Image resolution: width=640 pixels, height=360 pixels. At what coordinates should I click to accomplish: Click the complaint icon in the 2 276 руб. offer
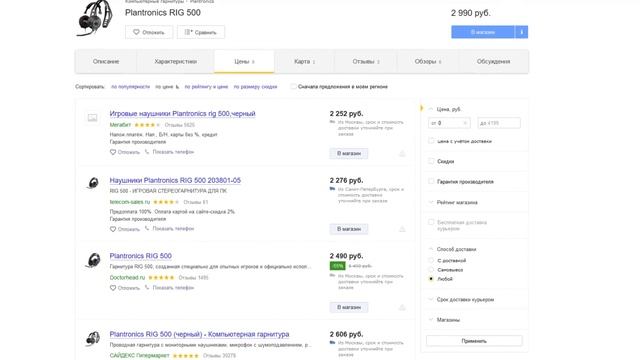402,229
